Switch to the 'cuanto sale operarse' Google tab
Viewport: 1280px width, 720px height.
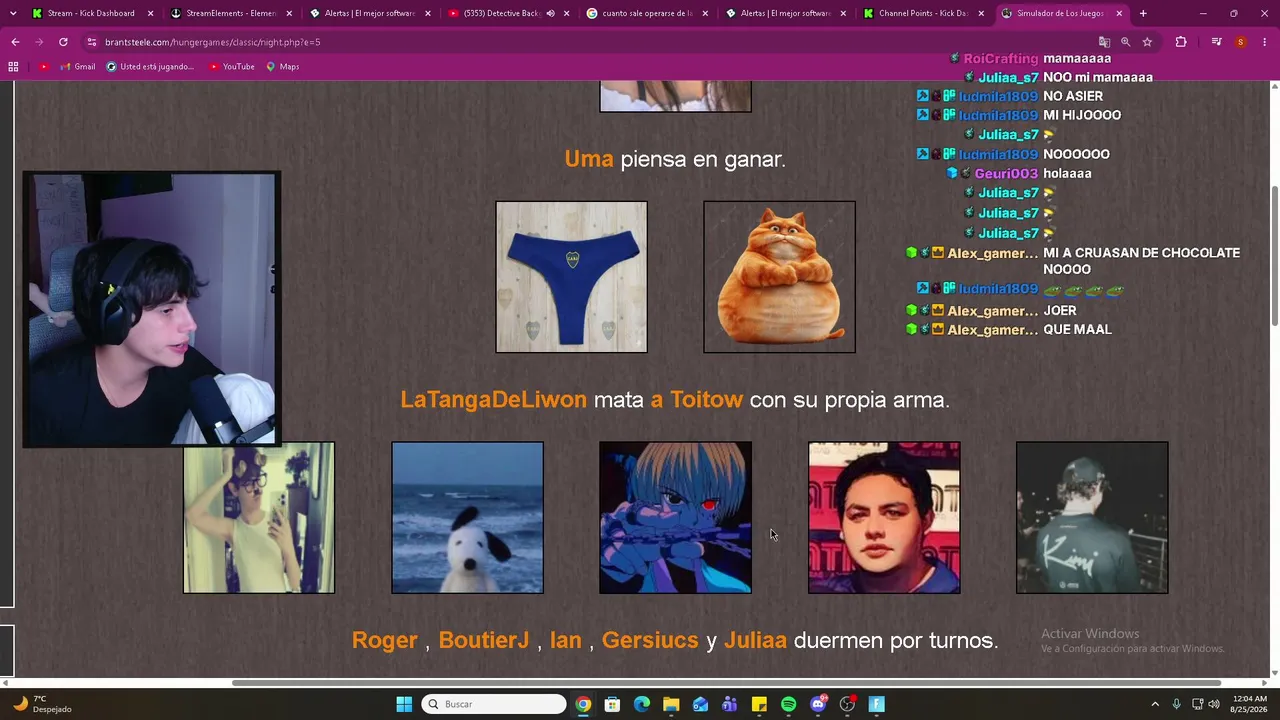(x=647, y=13)
